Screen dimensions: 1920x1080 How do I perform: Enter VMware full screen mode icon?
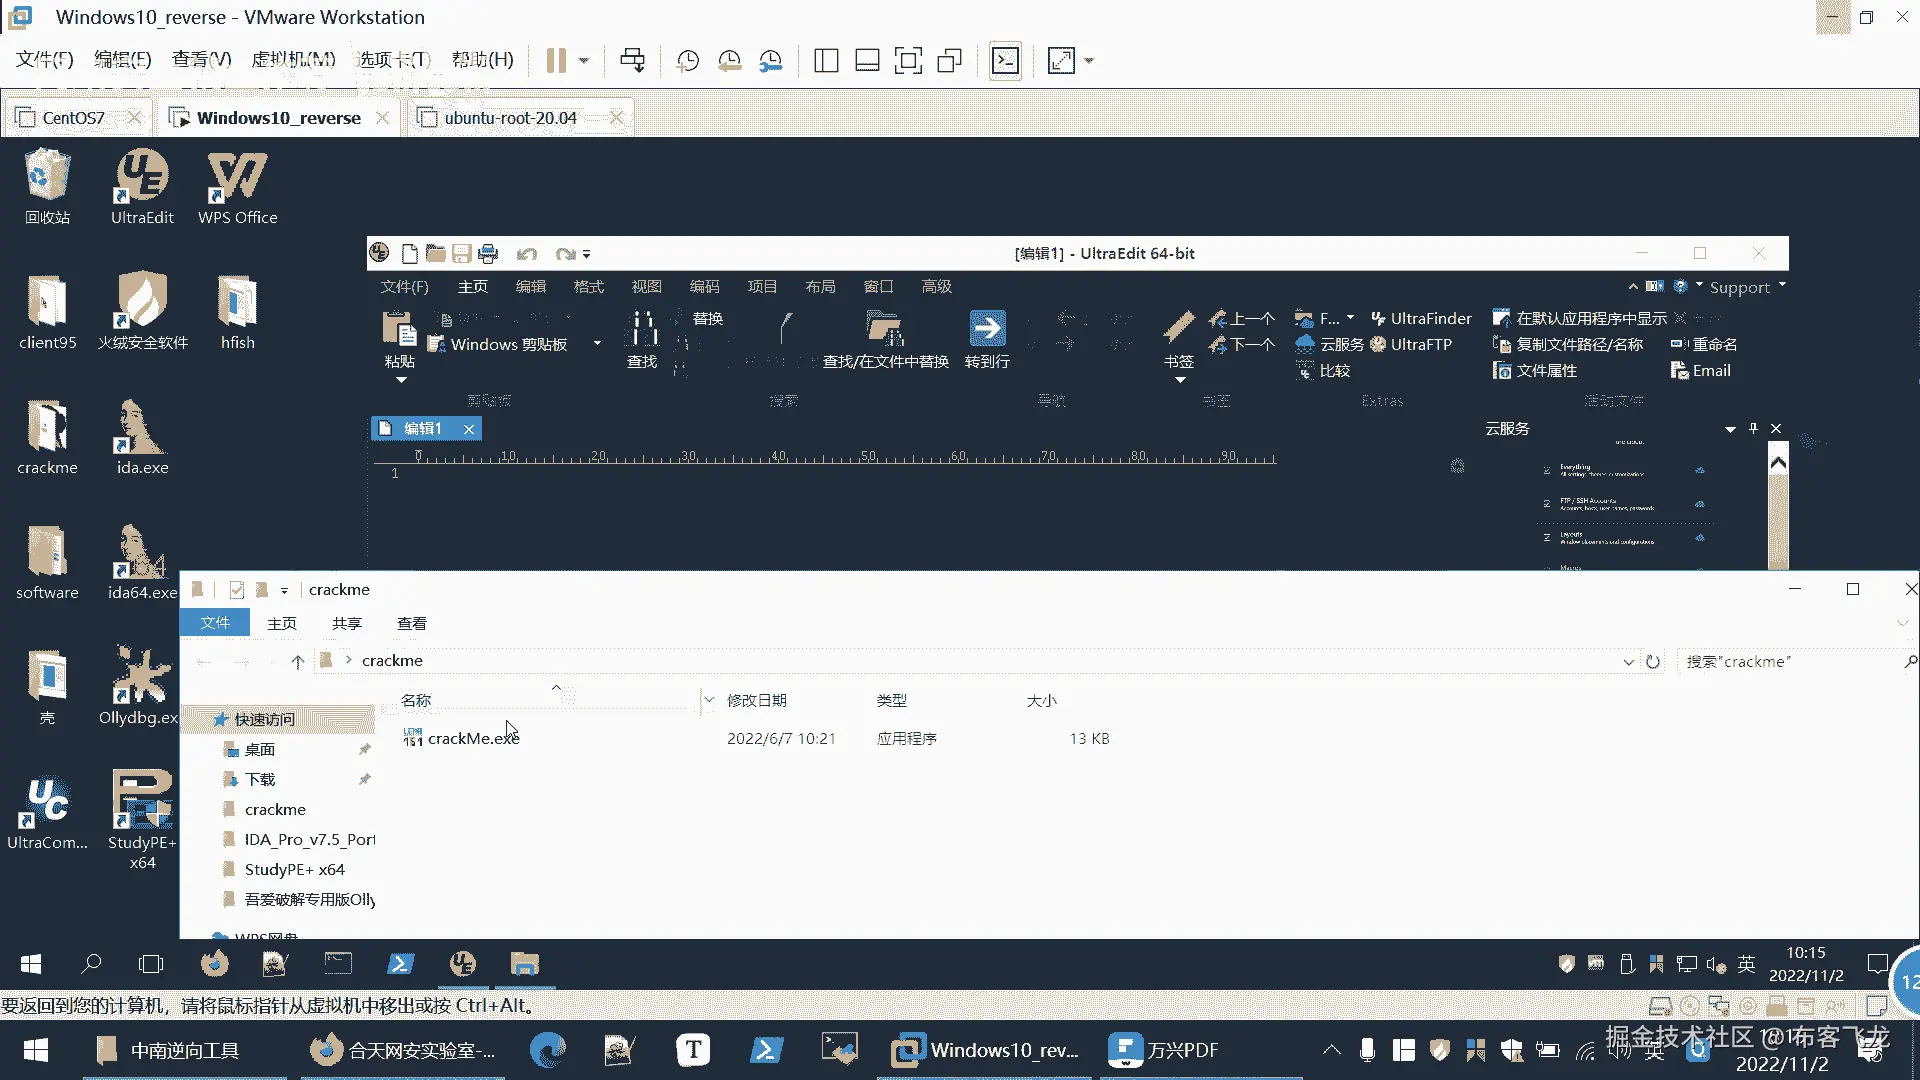908,61
